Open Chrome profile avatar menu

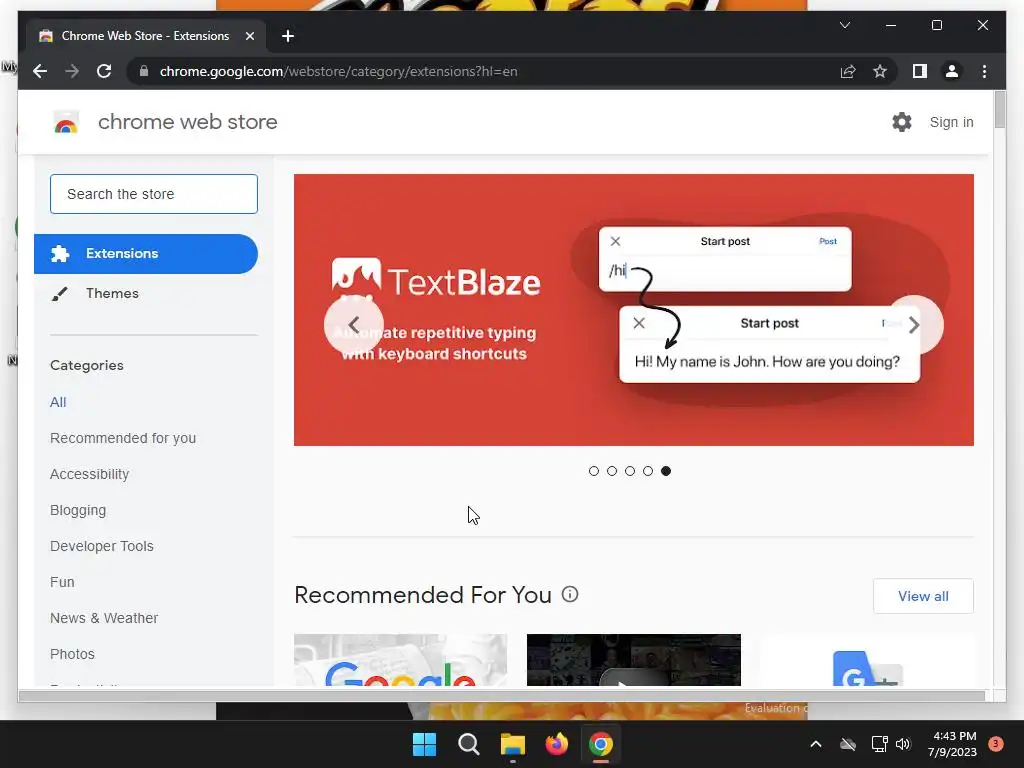952,71
